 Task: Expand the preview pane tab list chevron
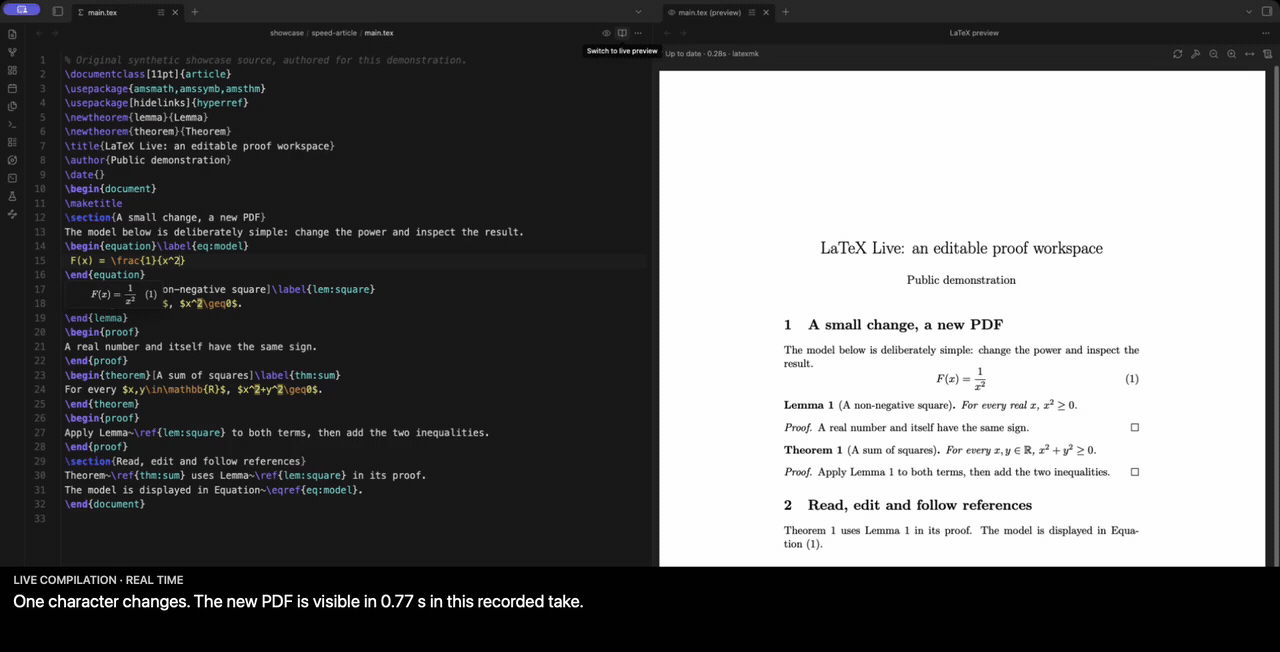coord(1247,12)
